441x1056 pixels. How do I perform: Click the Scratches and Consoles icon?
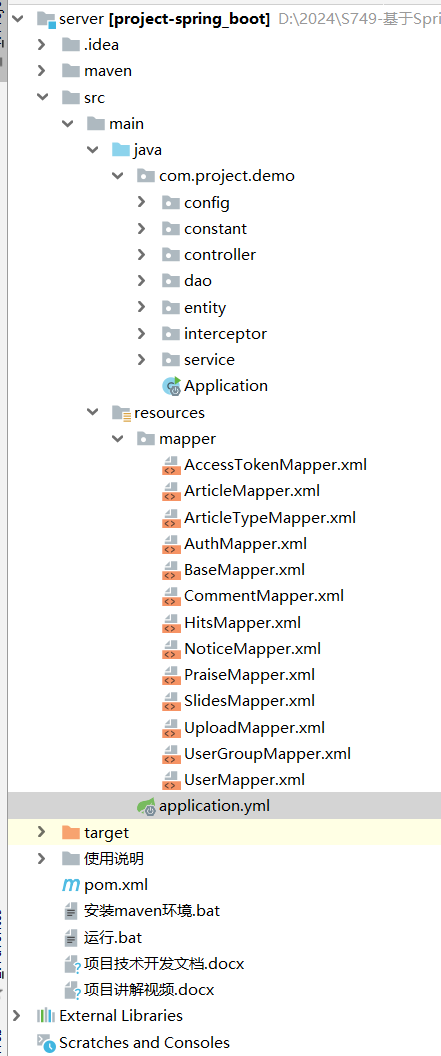pyautogui.click(x=46, y=1043)
